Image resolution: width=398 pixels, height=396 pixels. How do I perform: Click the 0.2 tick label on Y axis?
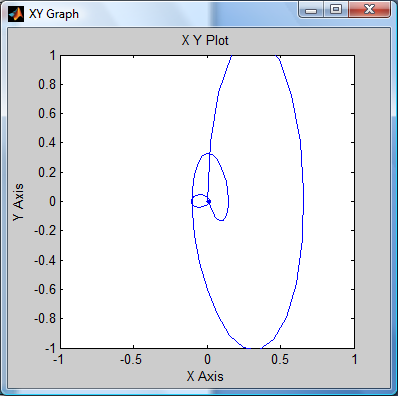(47, 172)
